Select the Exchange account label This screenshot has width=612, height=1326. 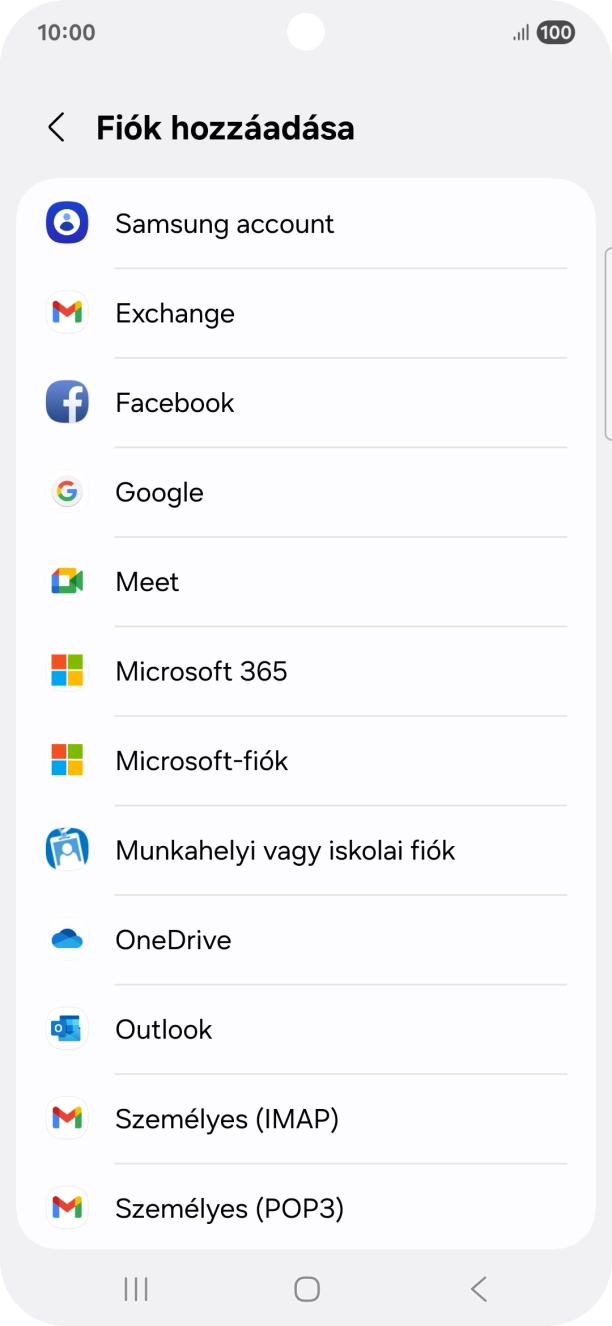click(175, 313)
